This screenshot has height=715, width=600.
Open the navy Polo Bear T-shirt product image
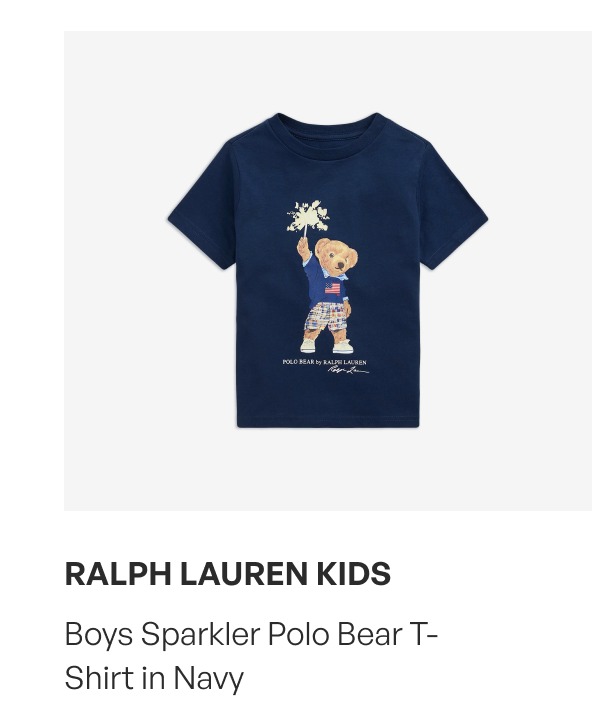[327, 270]
